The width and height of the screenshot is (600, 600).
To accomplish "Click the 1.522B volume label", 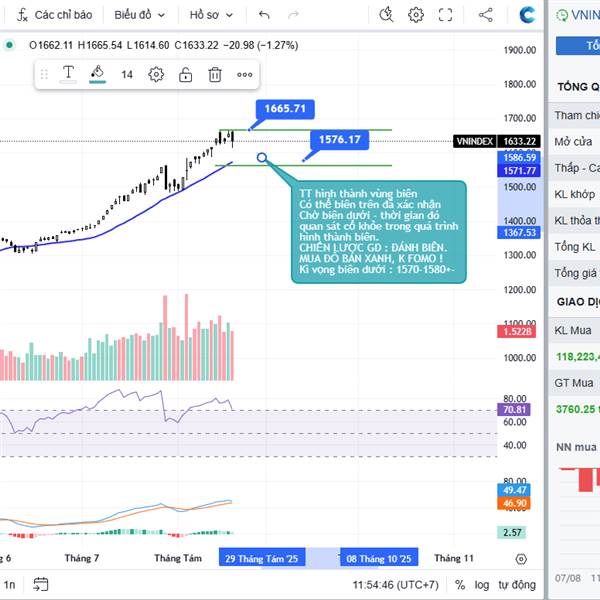I will (517, 331).
